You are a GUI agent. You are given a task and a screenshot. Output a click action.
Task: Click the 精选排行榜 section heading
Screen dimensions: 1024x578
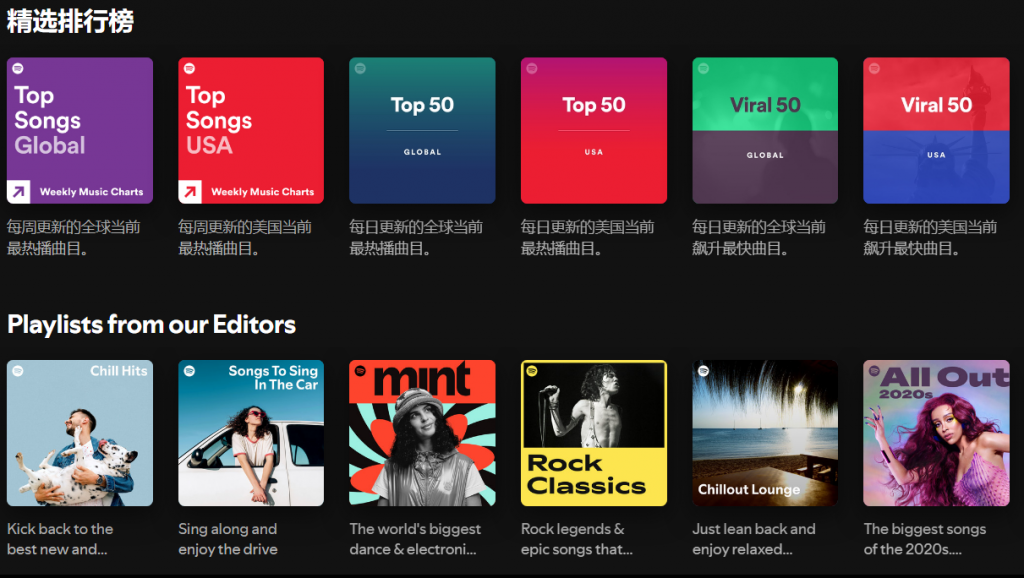click(x=71, y=21)
